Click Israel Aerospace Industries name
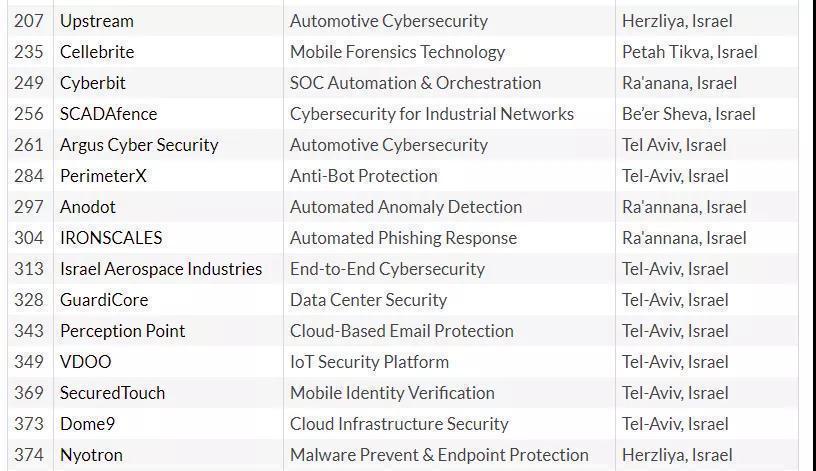 click(161, 269)
